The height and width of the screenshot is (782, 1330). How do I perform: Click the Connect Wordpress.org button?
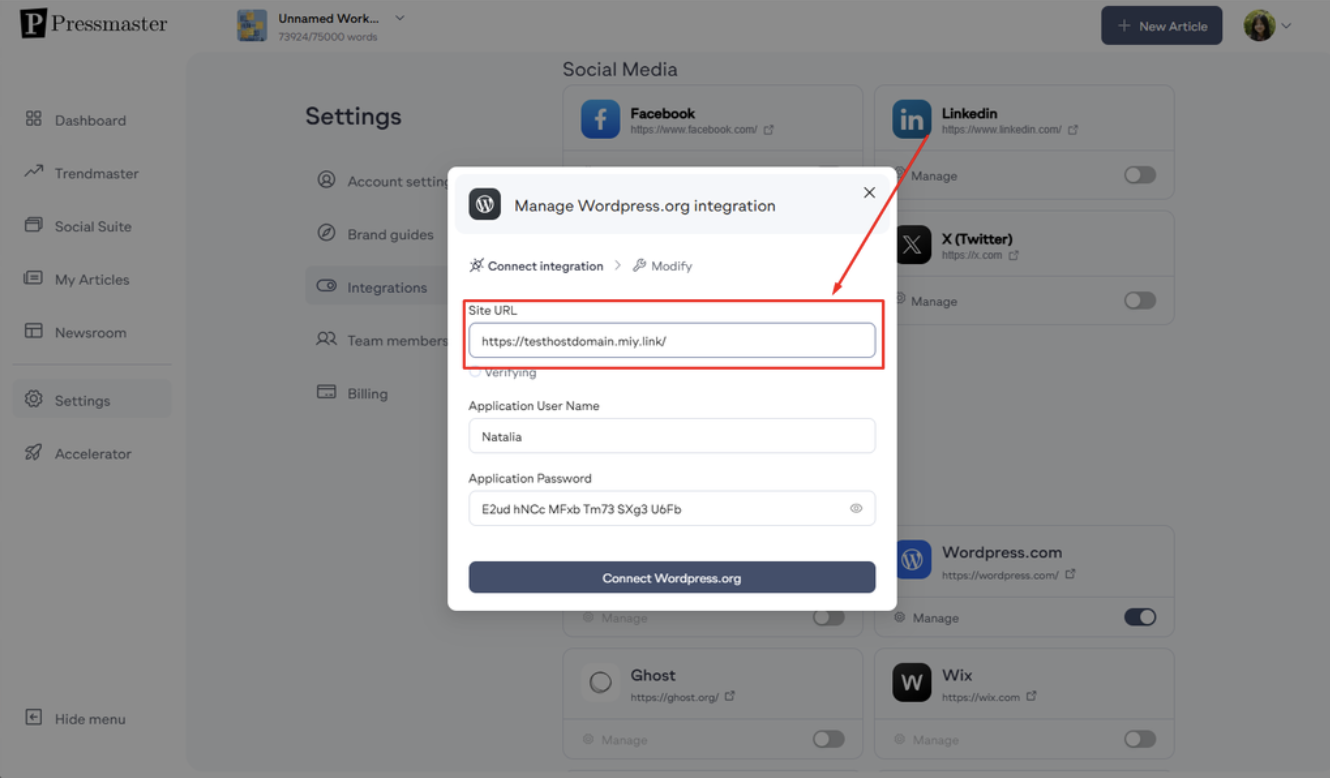point(672,578)
